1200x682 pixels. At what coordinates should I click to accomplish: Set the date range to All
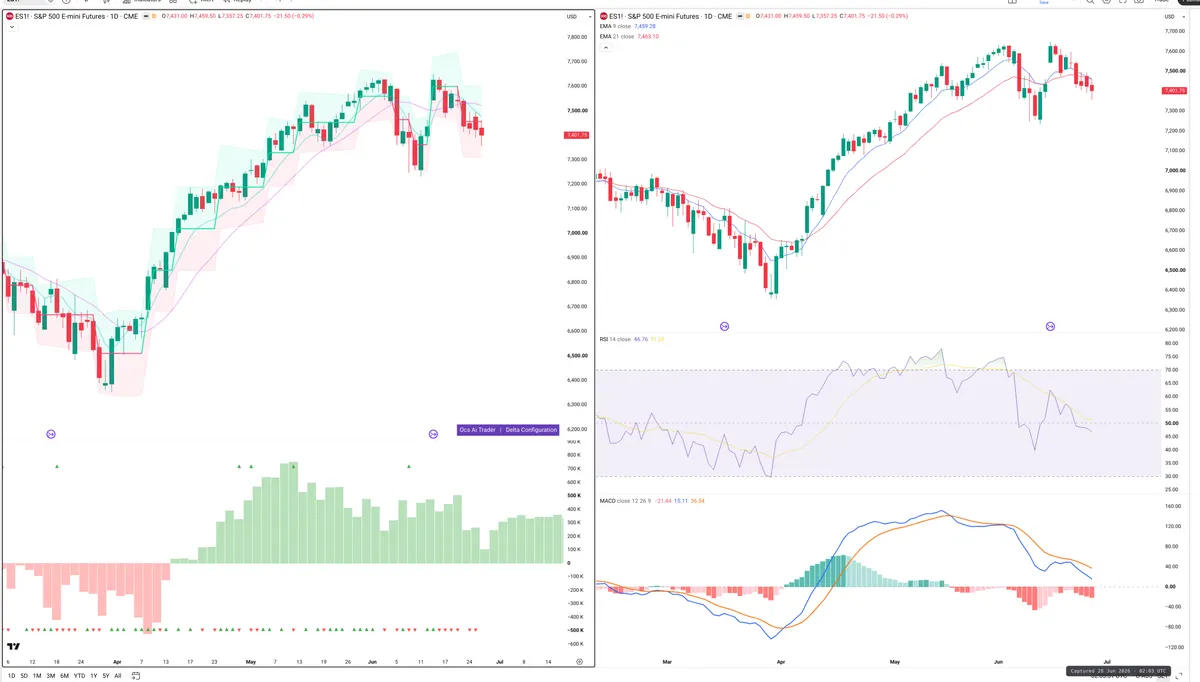[118, 676]
